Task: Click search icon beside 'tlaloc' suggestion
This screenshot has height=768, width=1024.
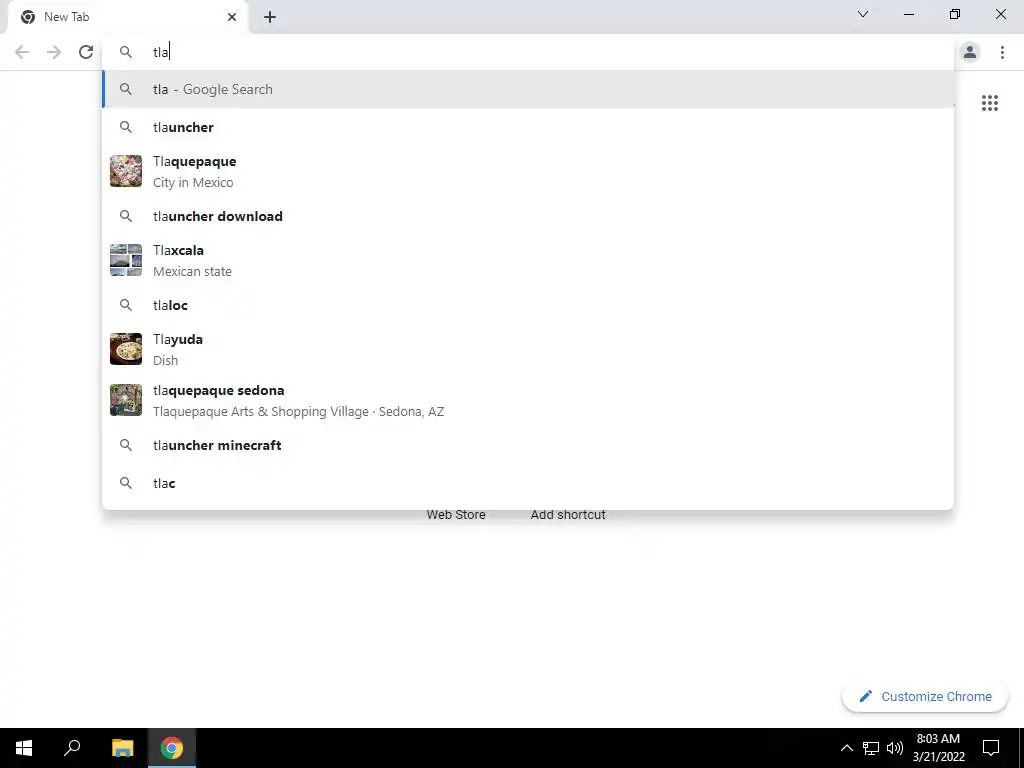Action: [x=126, y=305]
